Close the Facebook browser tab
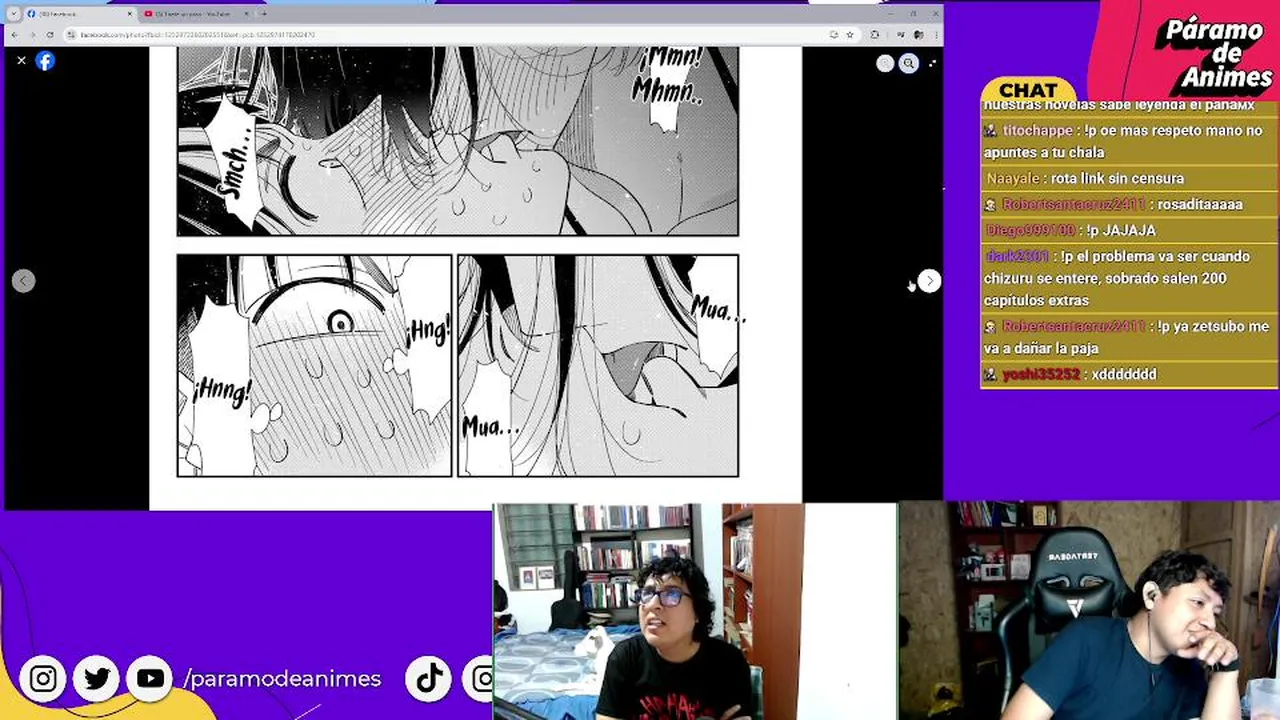Screen dimensions: 1280x720 click(129, 14)
